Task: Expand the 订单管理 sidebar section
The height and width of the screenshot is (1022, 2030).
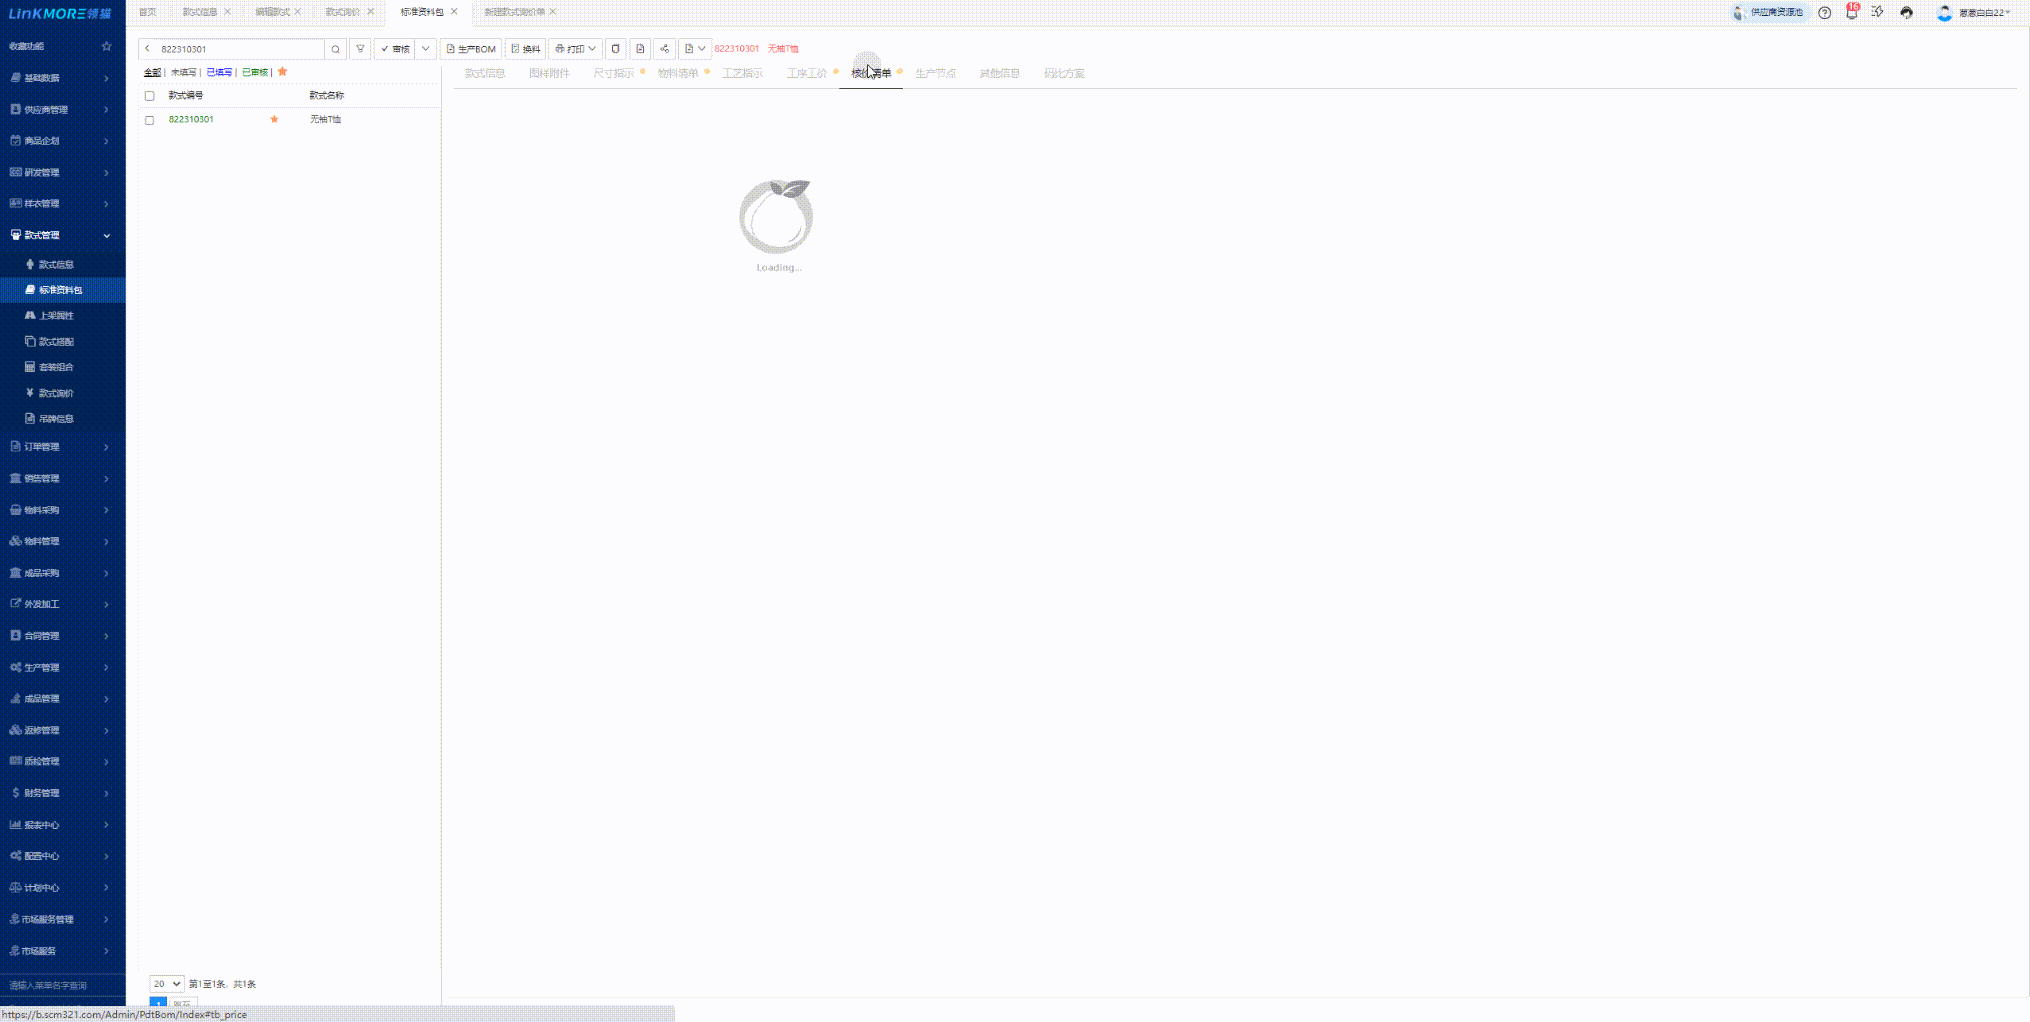Action: coord(60,447)
